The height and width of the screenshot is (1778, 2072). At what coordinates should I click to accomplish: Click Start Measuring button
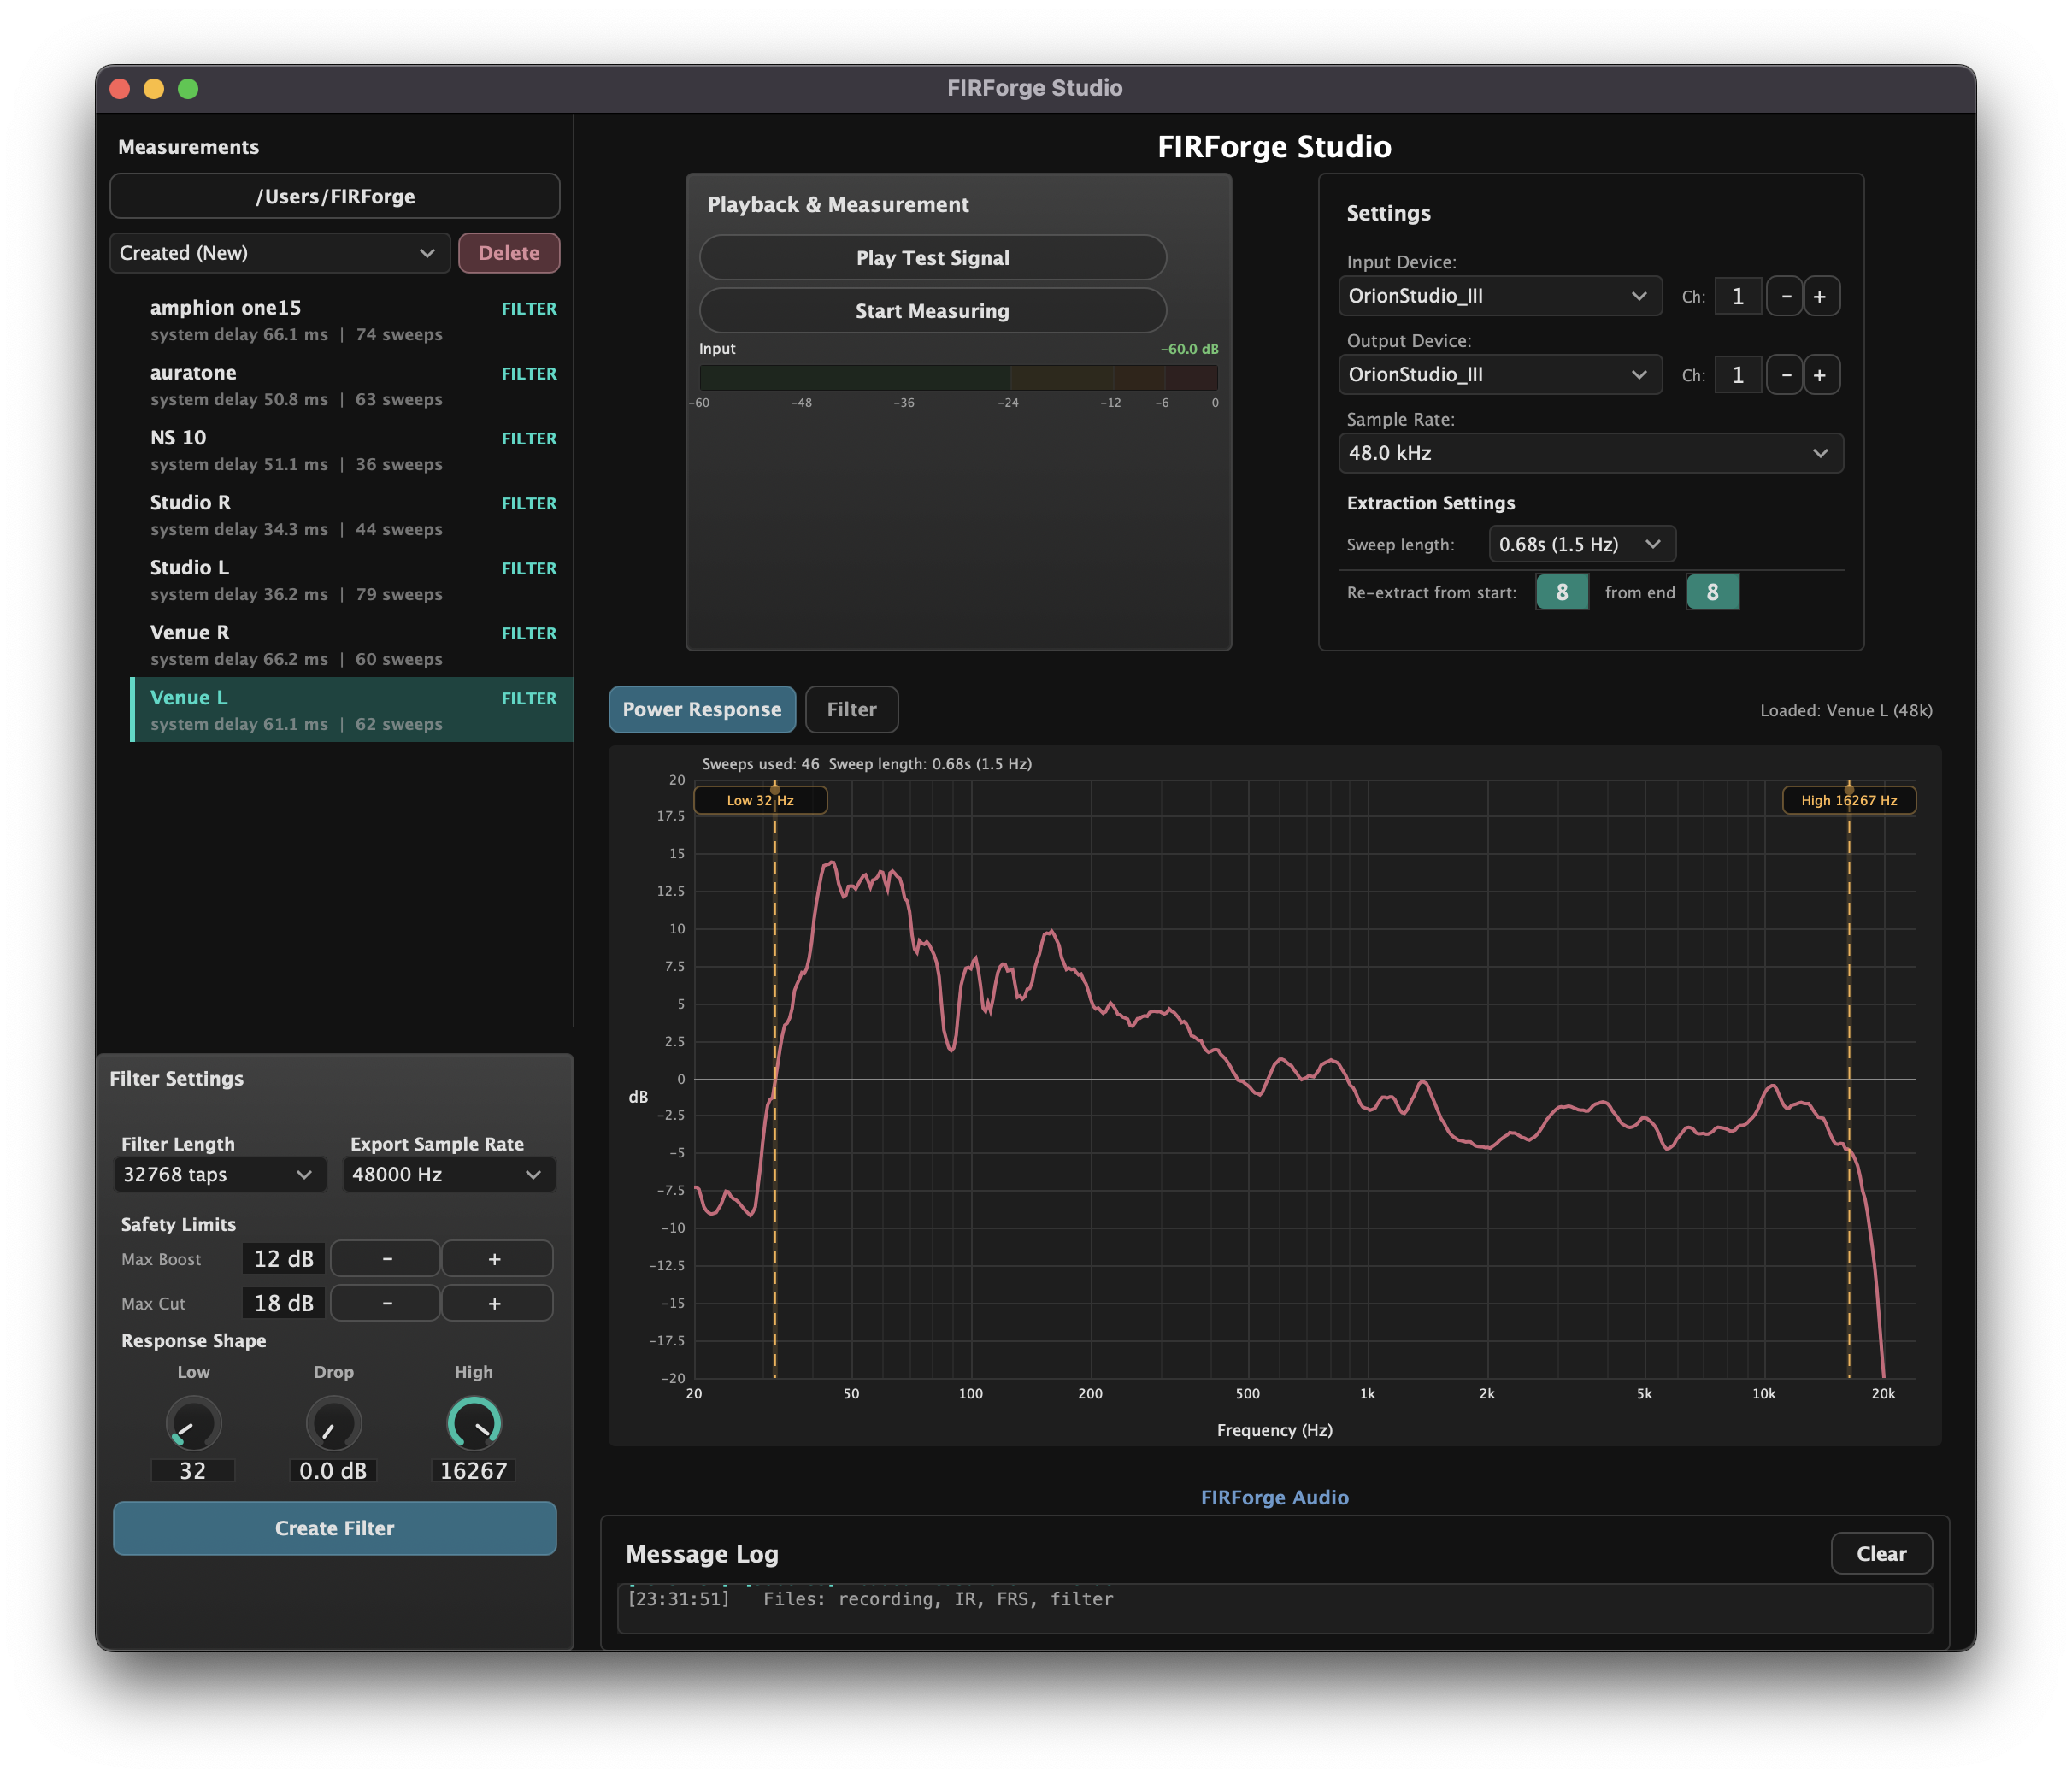point(932,311)
